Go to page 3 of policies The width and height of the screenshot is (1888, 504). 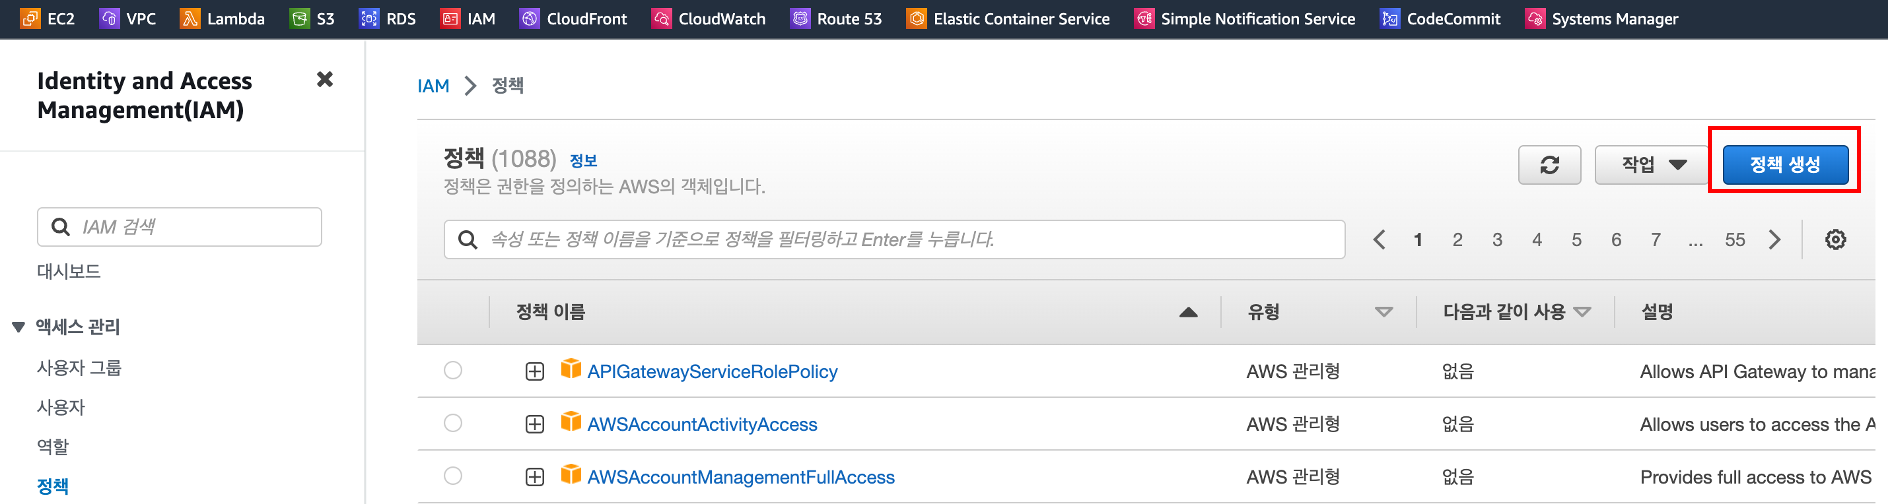coord(1497,240)
